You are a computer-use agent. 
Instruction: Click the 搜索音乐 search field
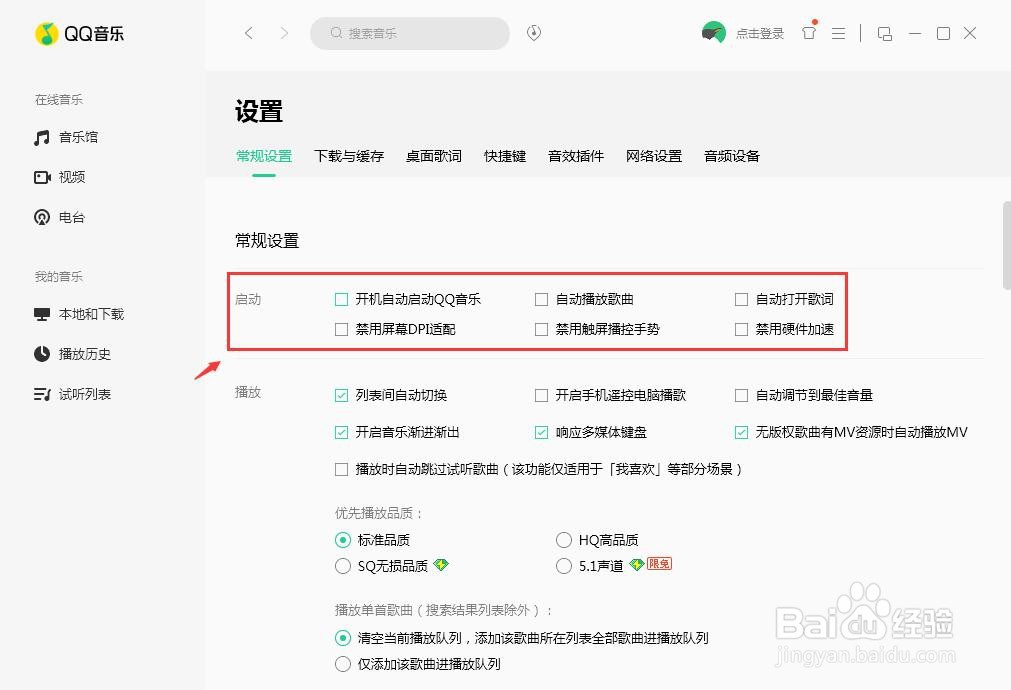click(410, 33)
